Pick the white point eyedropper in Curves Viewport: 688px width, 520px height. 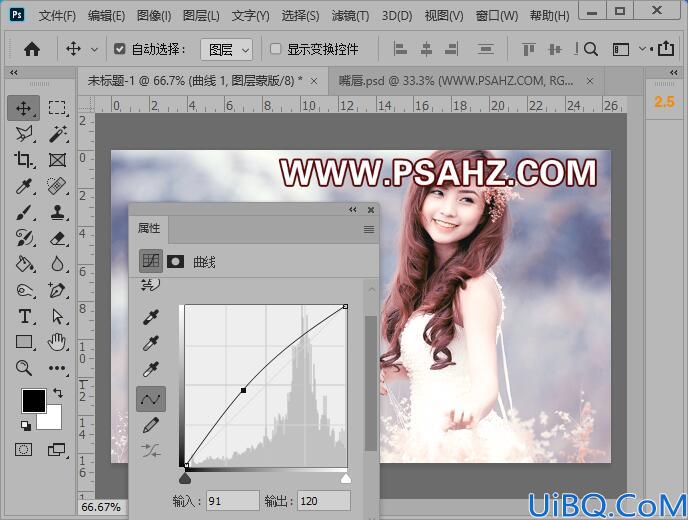point(151,369)
